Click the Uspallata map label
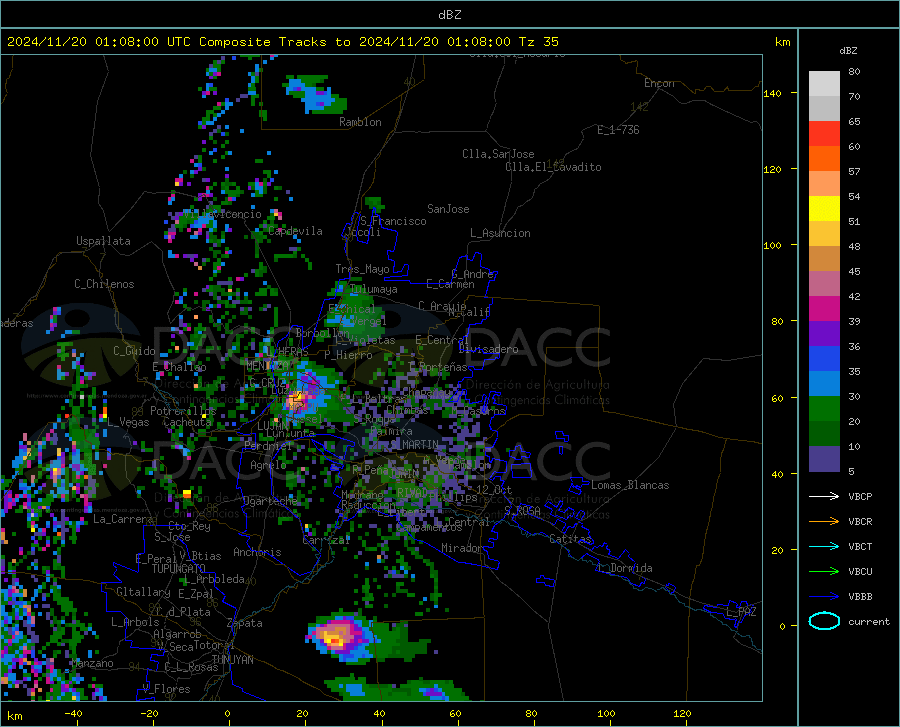The width and height of the screenshot is (900, 727). pos(103,241)
